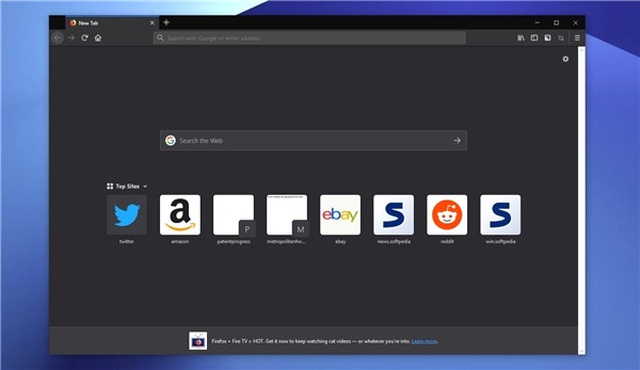This screenshot has height=370, width=640.
Task: Click the screenshot crop toolbar icon
Action: [561, 38]
